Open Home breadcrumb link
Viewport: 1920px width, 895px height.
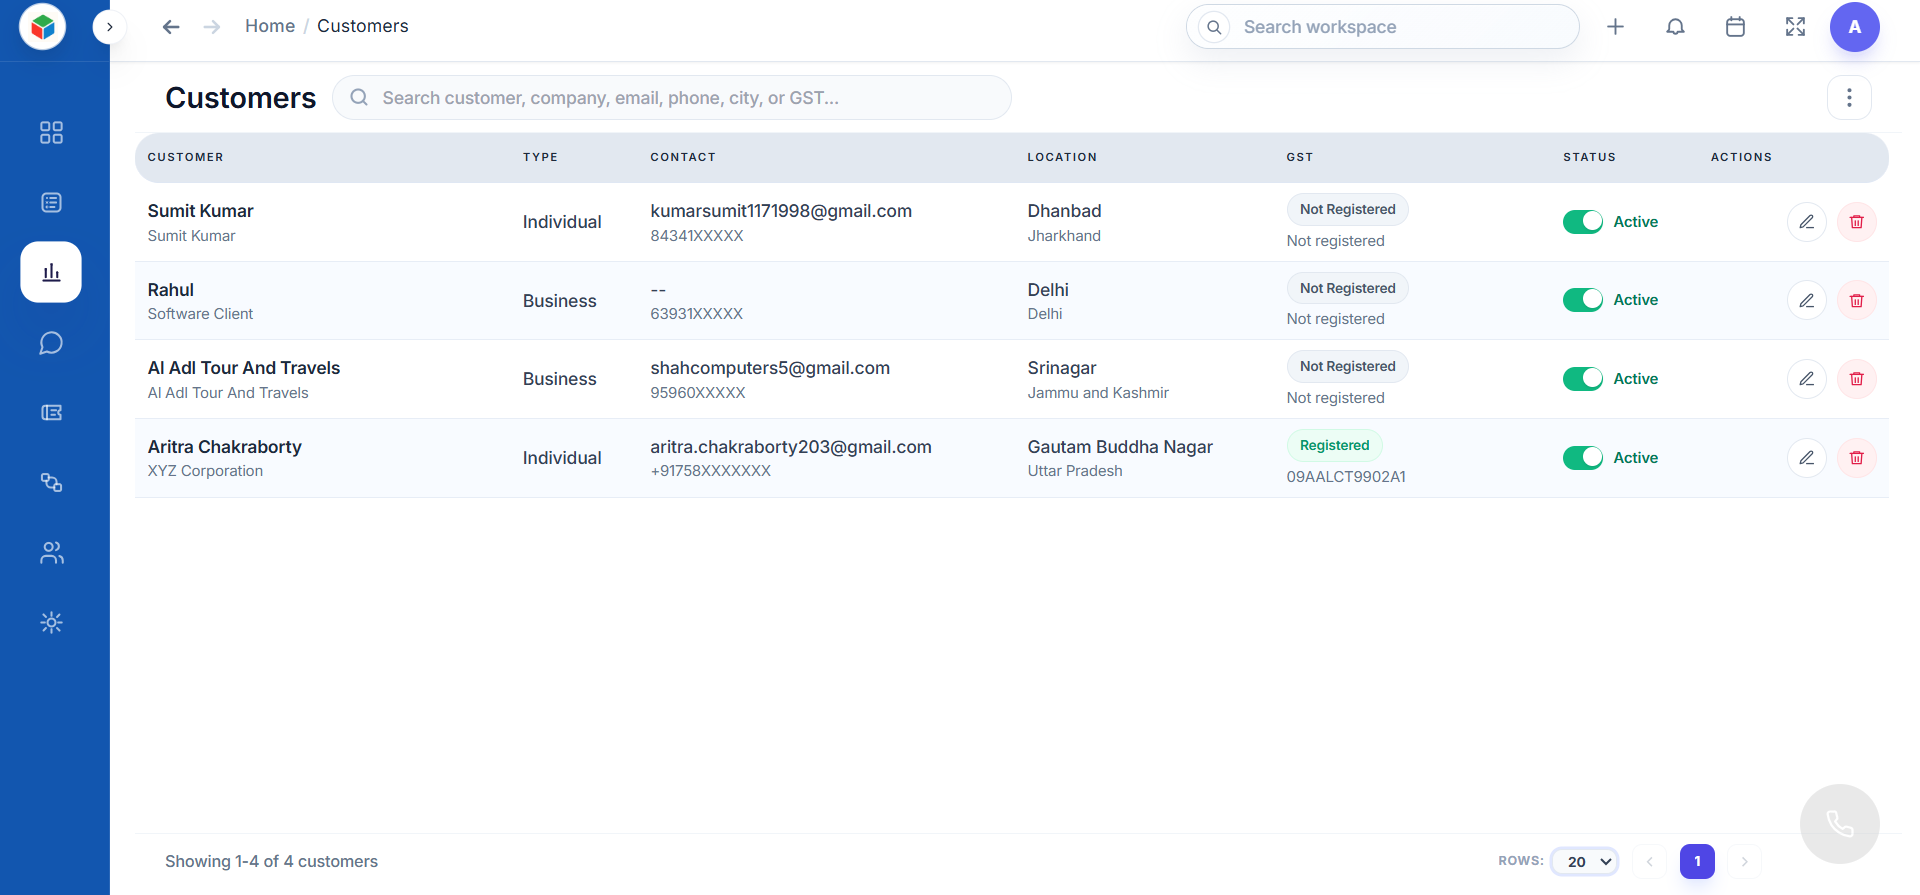(270, 26)
